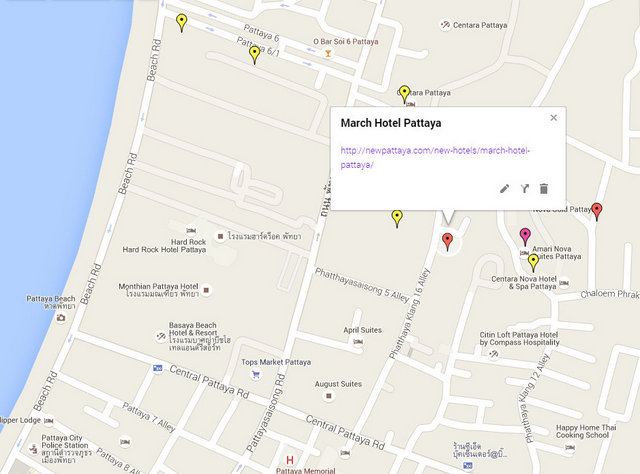Click the directions icon in March Hotel popup
This screenshot has height=474, width=640.
point(524,189)
